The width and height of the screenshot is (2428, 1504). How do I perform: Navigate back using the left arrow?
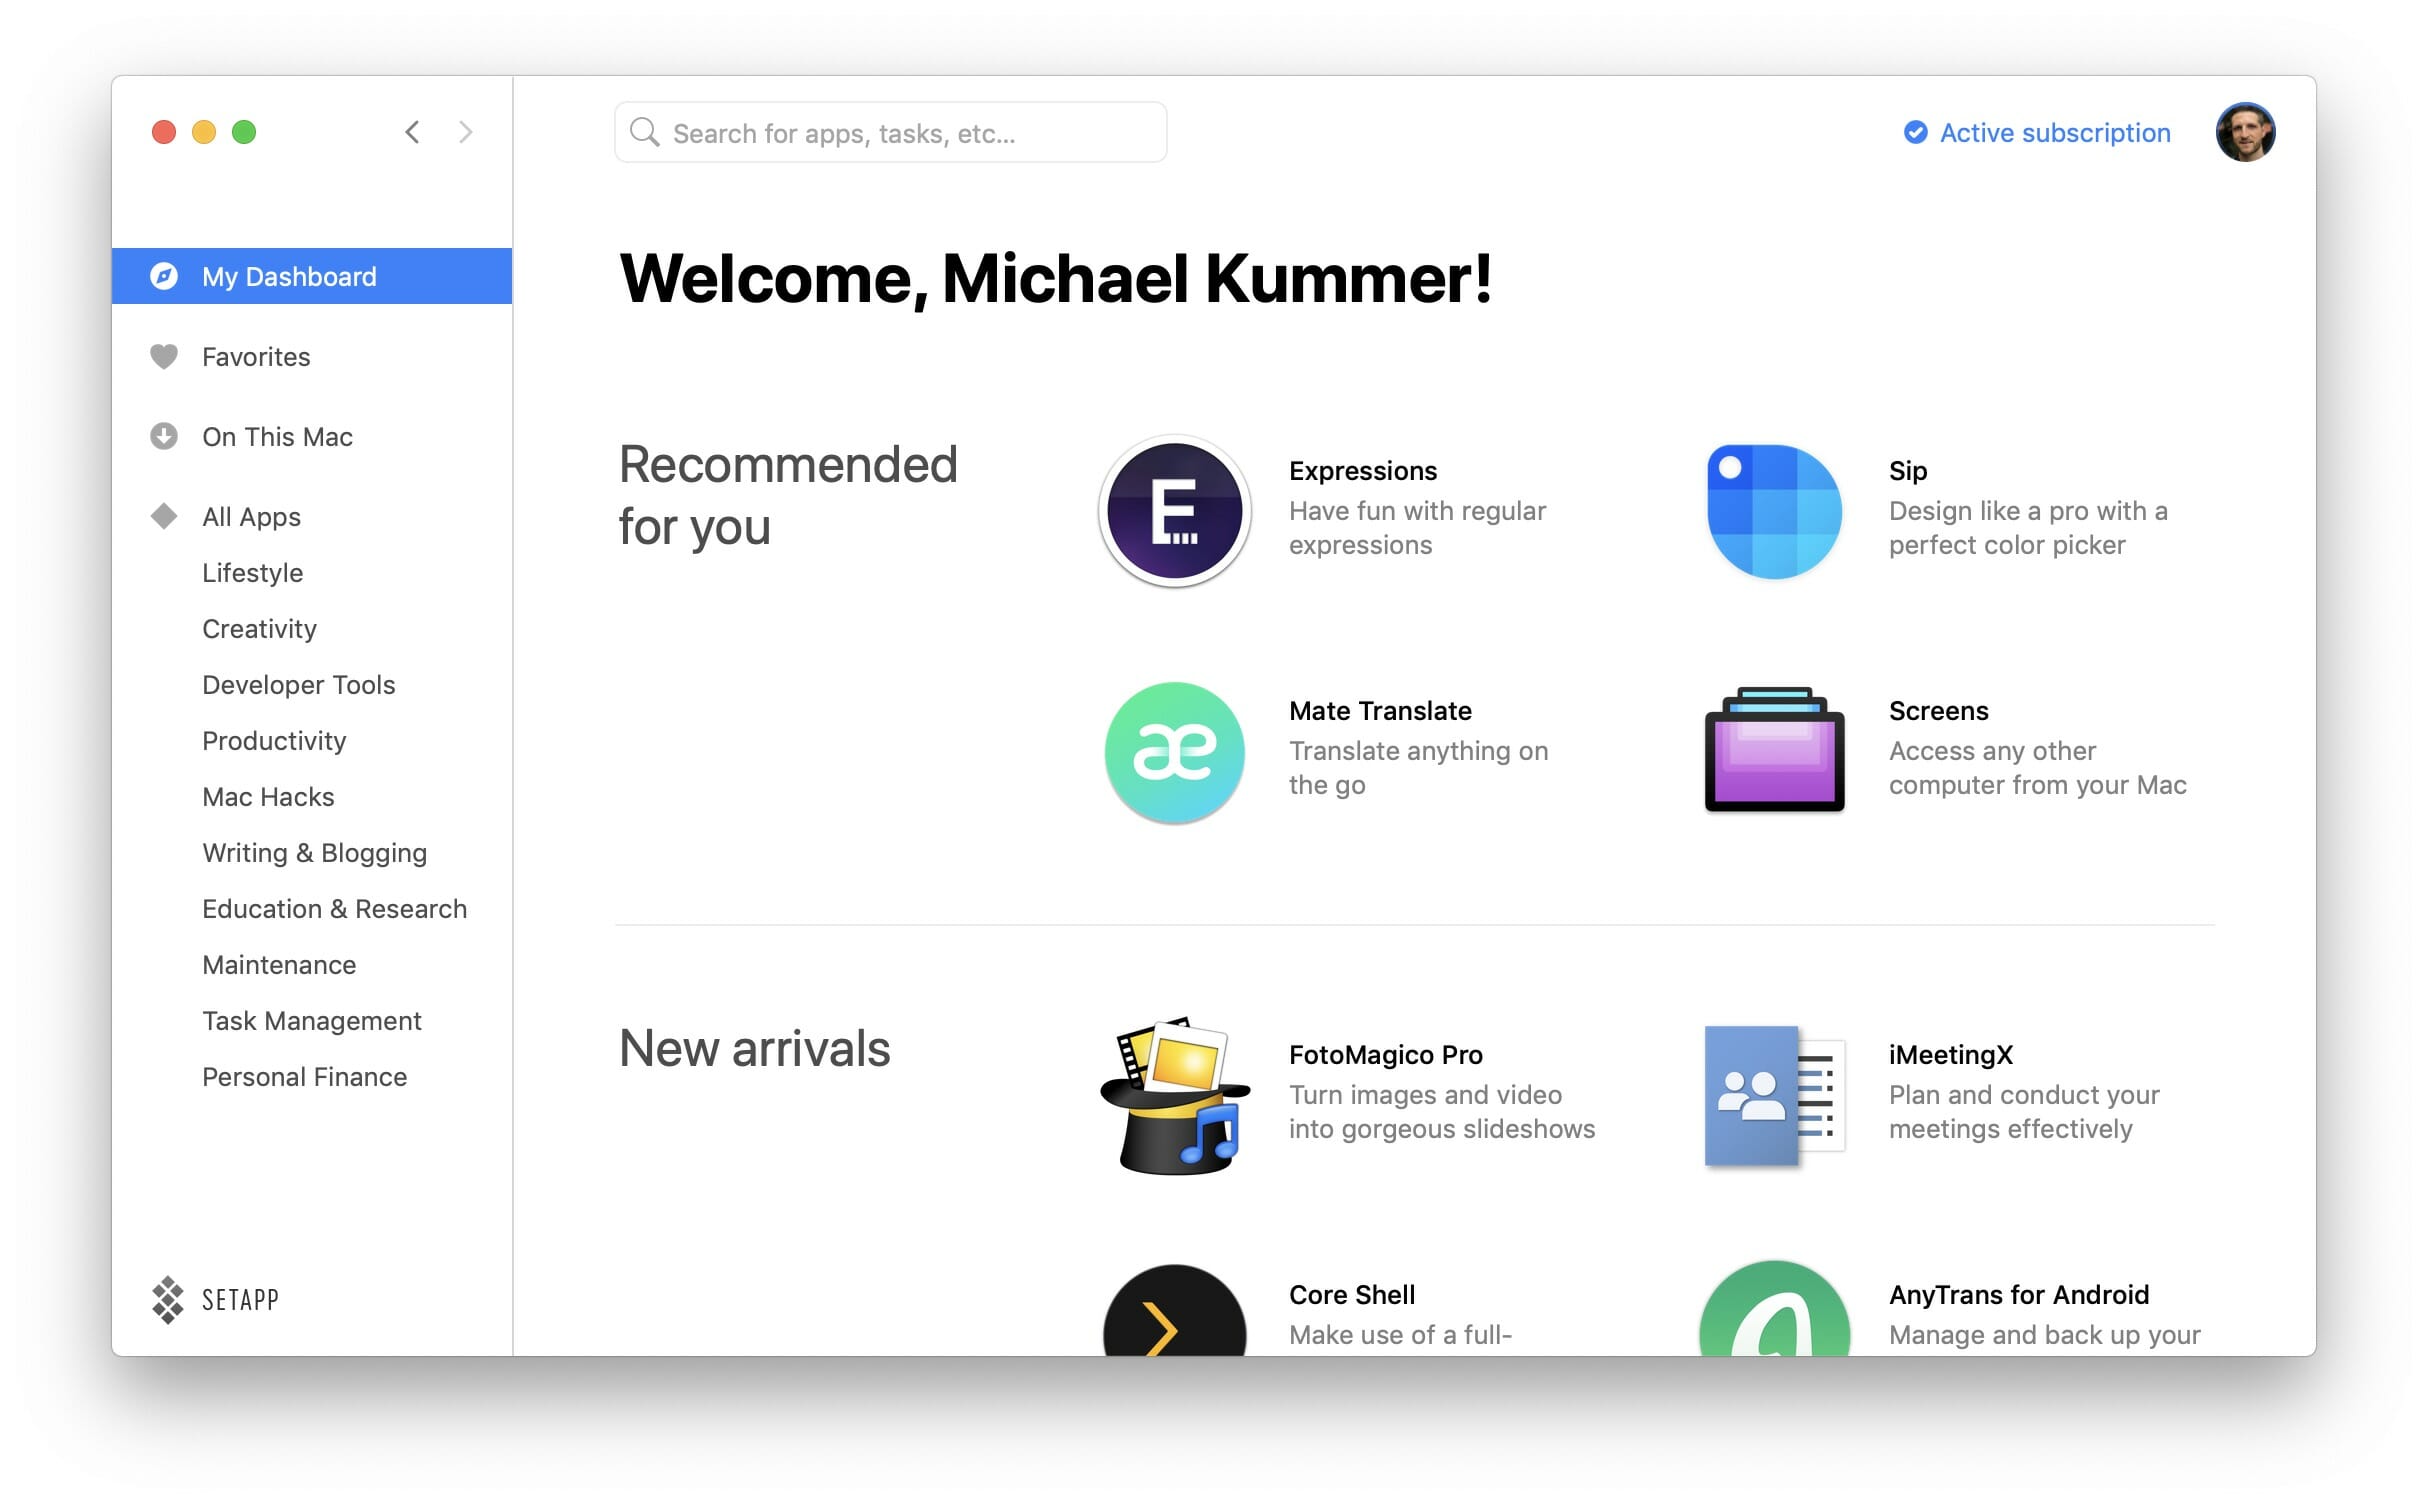(x=413, y=130)
